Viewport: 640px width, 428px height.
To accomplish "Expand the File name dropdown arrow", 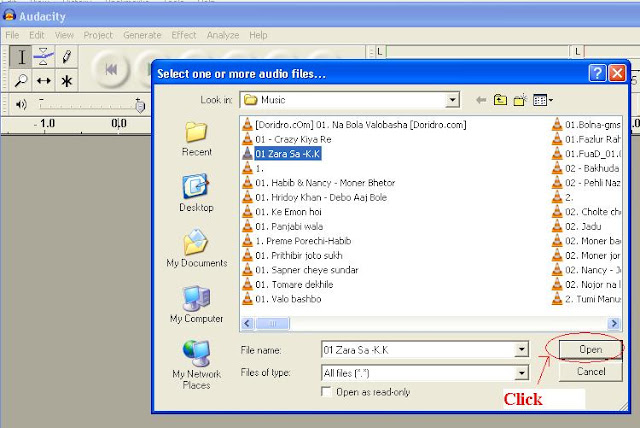I will pyautogui.click(x=521, y=350).
